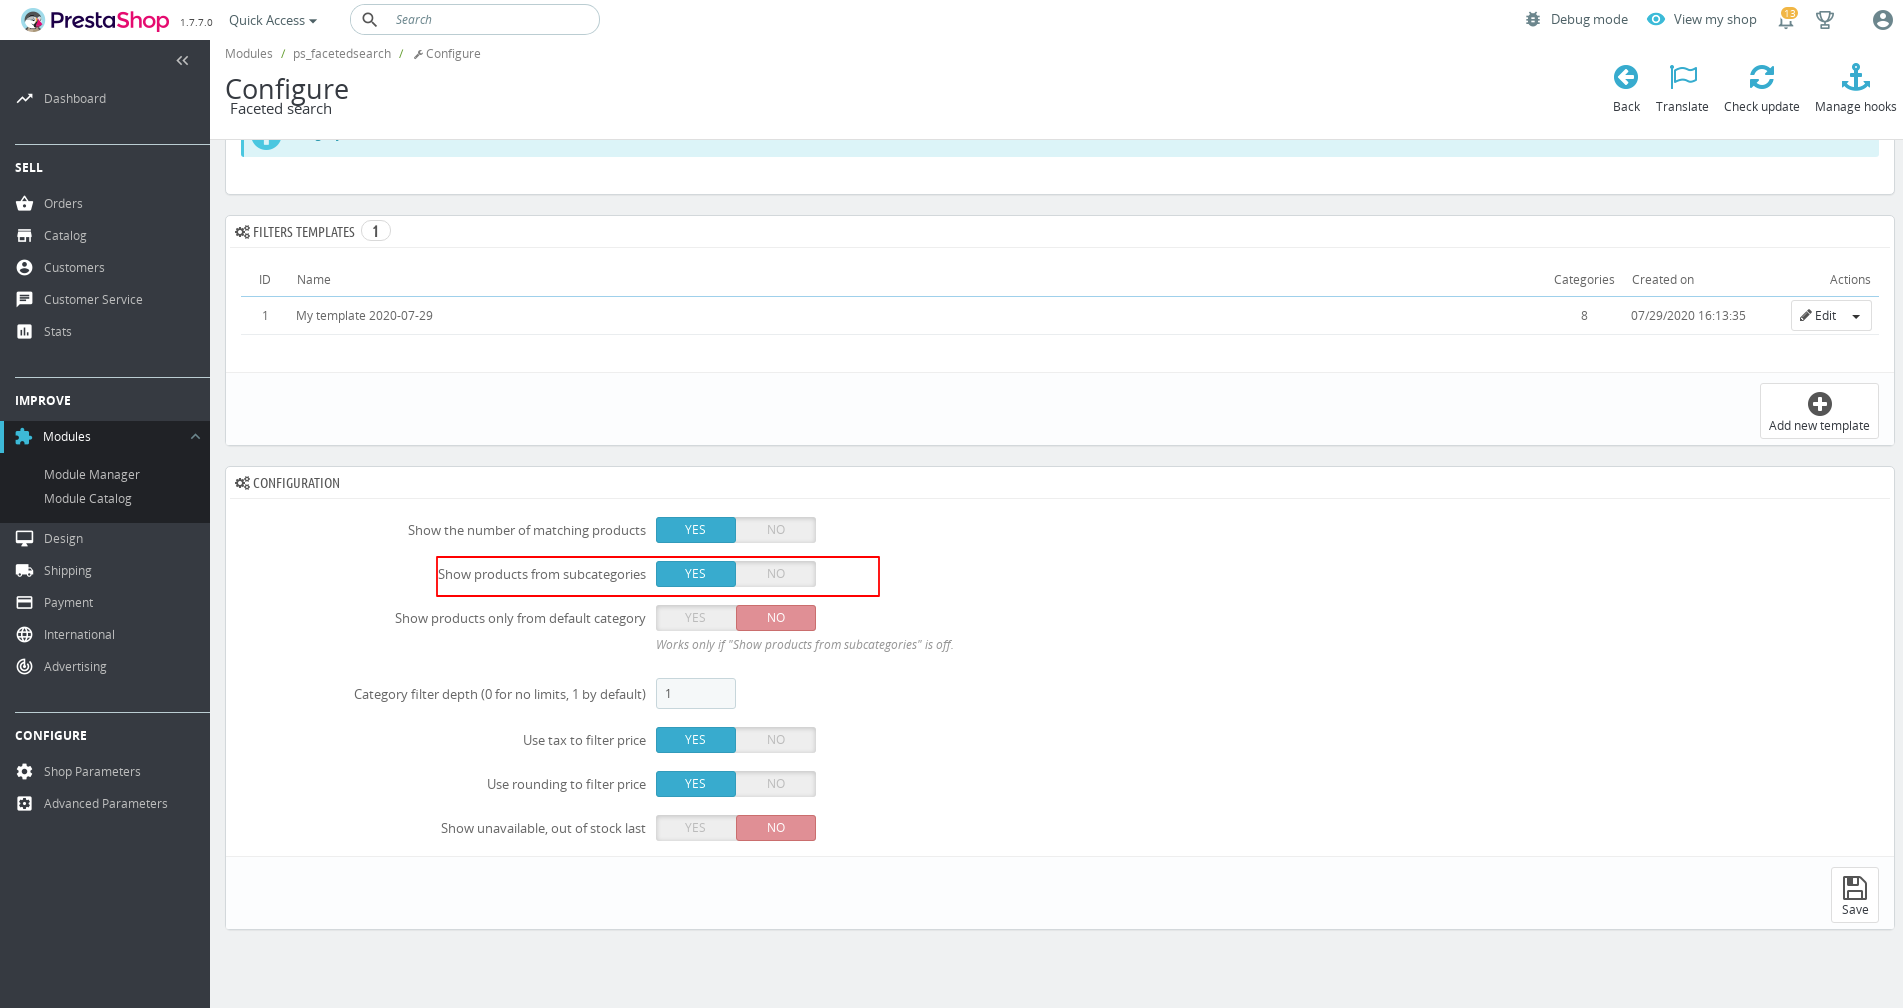
Task: Click the Back arrow icon
Action: [1626, 77]
